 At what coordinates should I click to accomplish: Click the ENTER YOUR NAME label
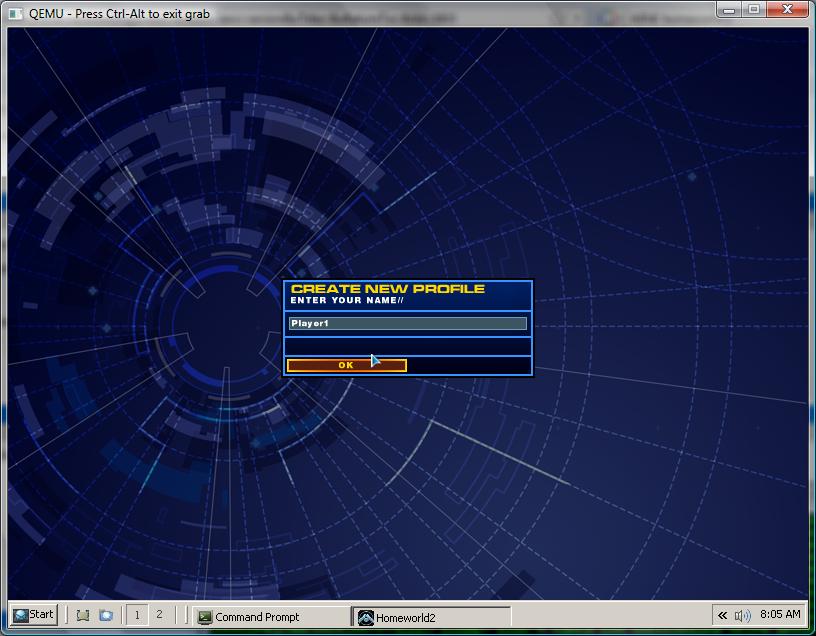[x=346, y=300]
